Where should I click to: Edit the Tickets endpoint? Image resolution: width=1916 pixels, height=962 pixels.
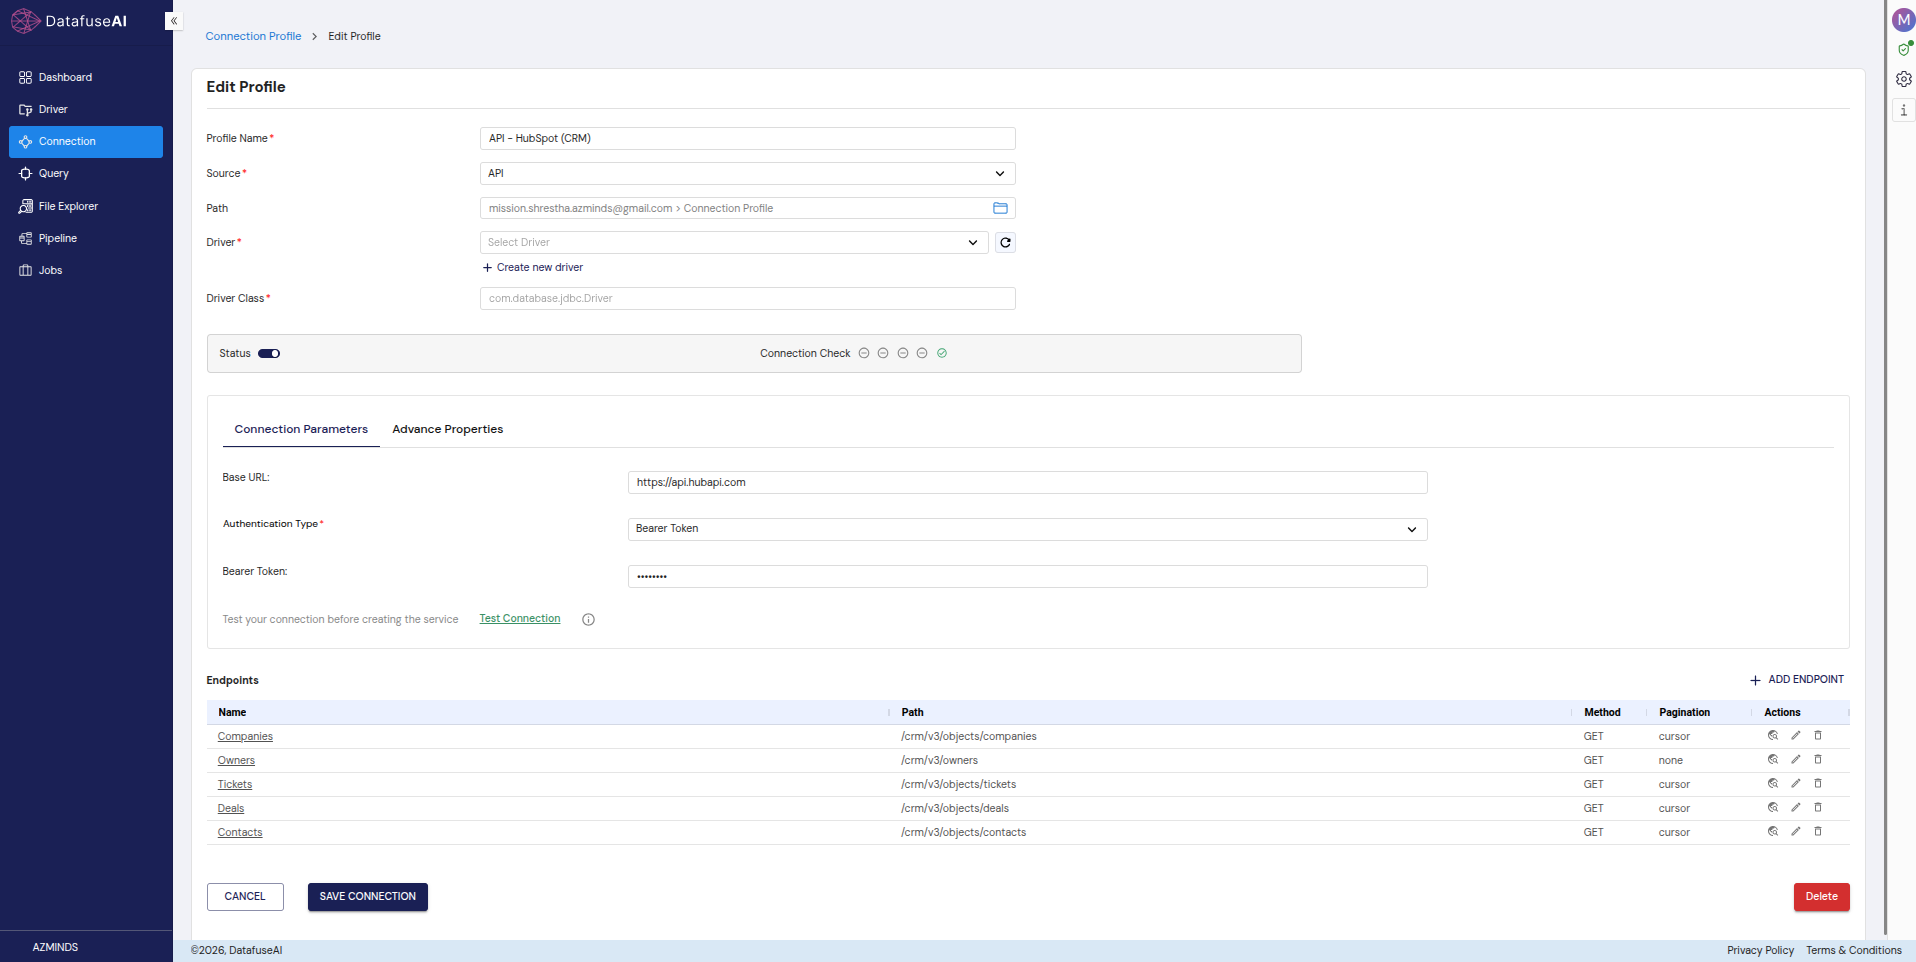pos(1796,784)
